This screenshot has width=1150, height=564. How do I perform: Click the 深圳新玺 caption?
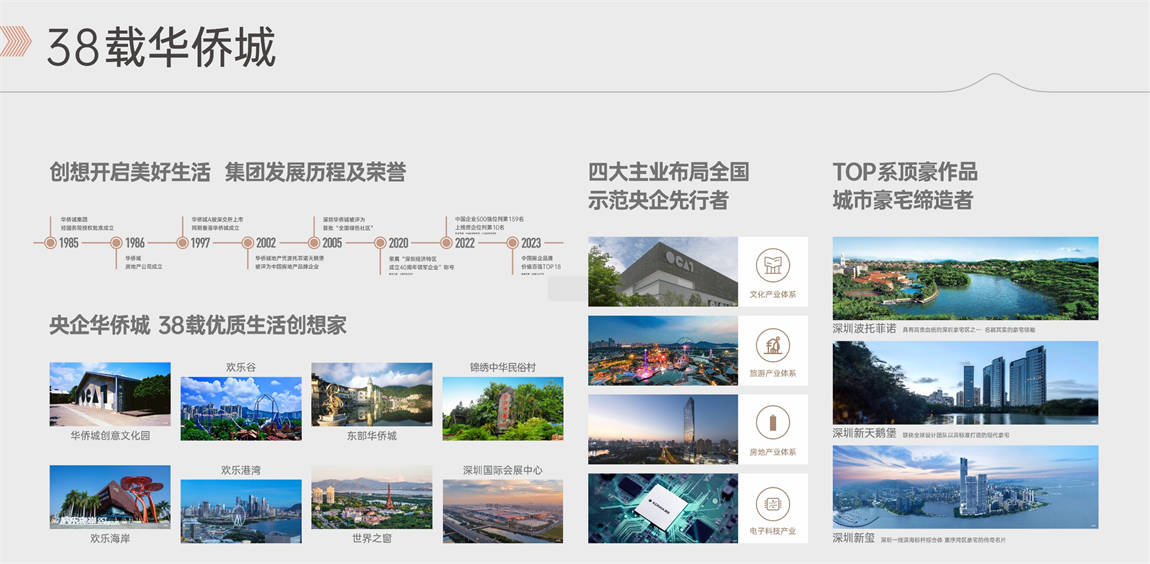pyautogui.click(x=854, y=538)
